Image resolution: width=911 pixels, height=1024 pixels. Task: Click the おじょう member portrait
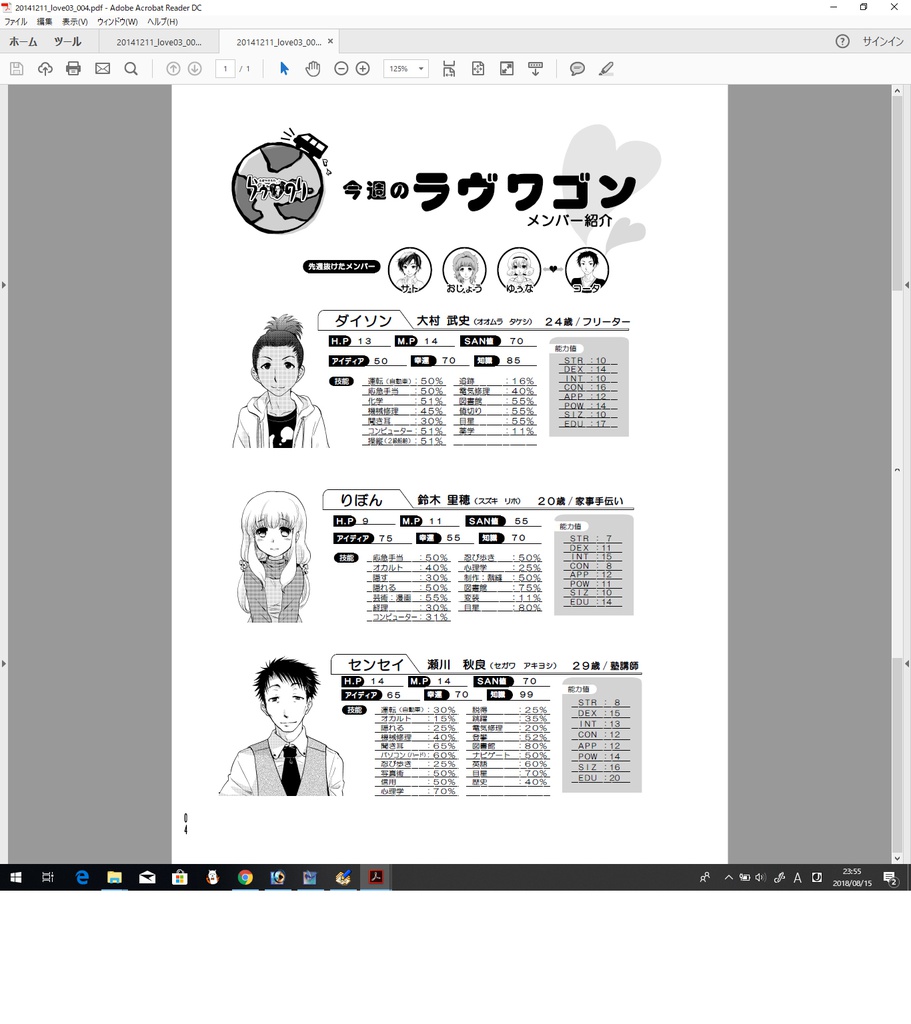(464, 270)
